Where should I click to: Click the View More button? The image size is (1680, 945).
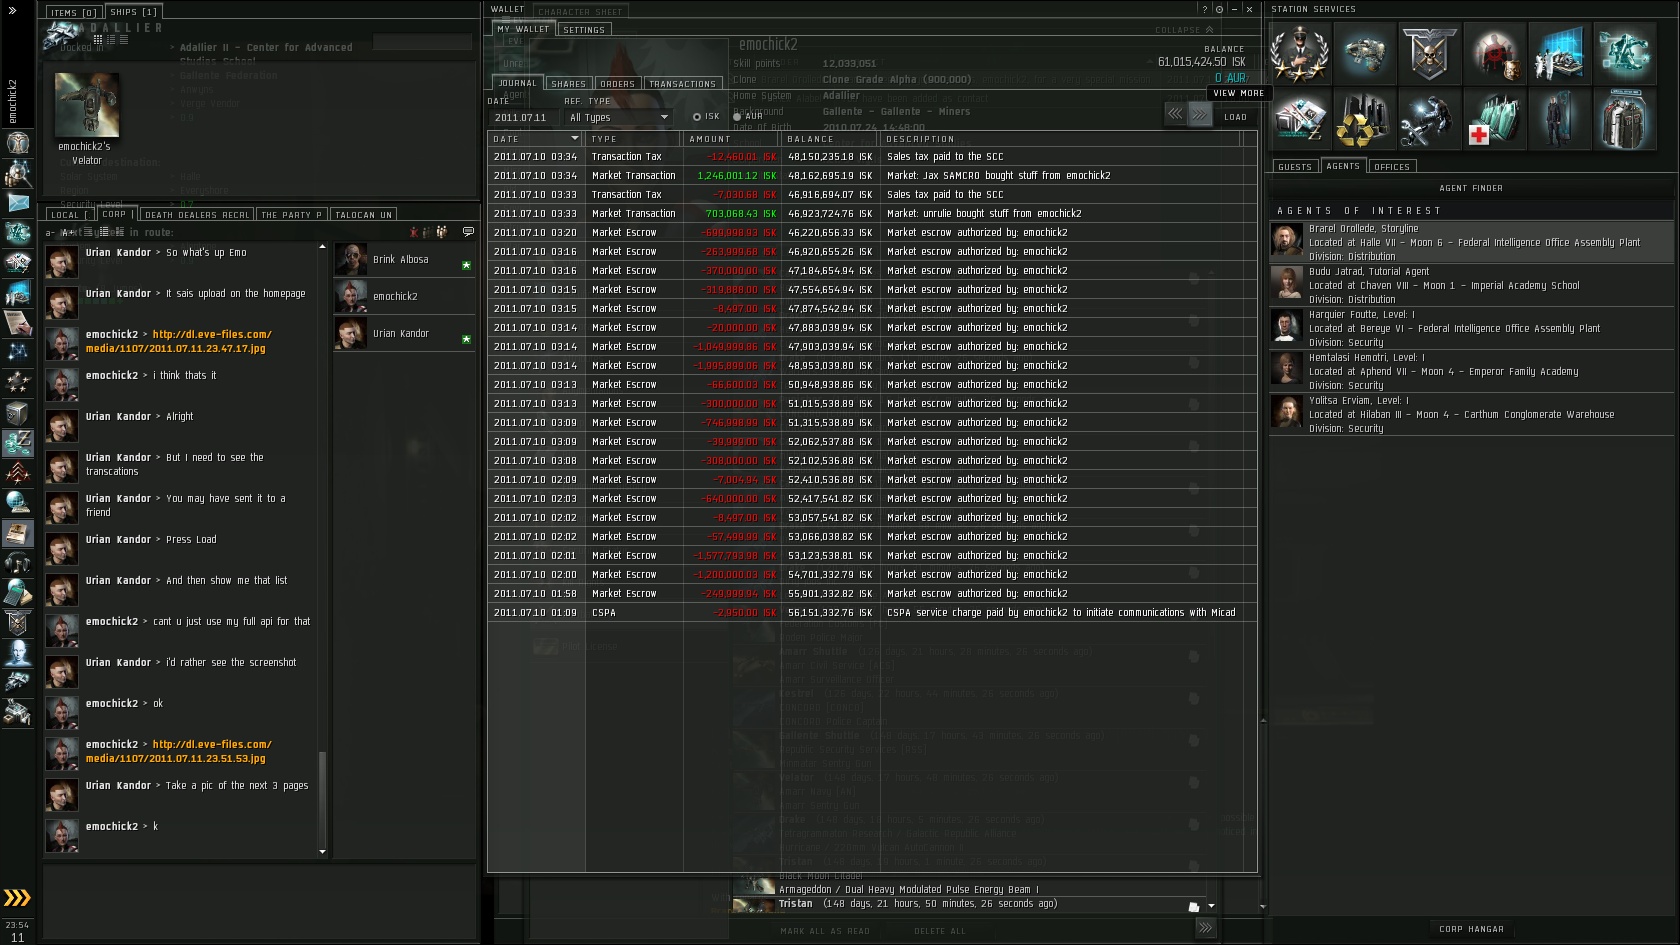point(1238,93)
